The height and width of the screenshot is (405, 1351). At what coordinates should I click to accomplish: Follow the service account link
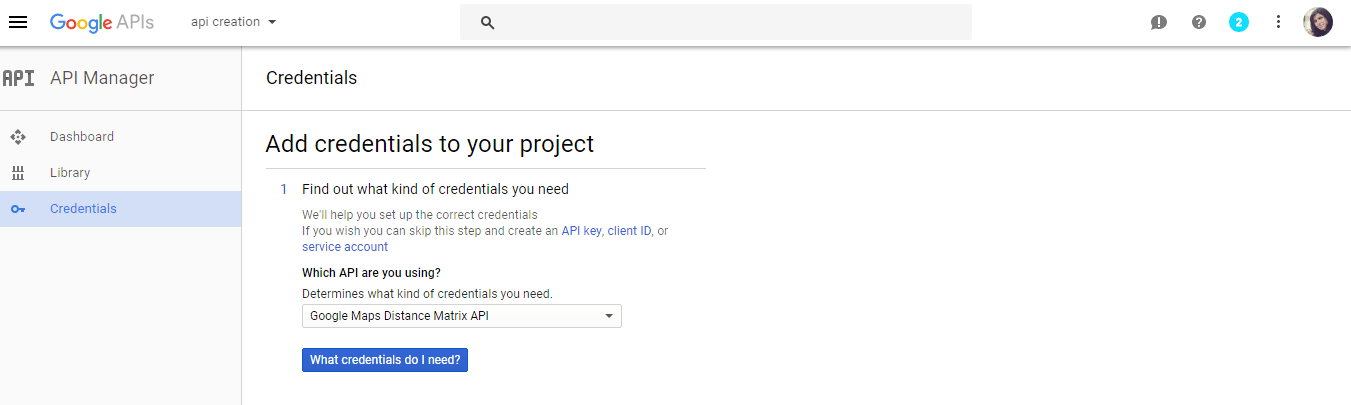click(345, 247)
